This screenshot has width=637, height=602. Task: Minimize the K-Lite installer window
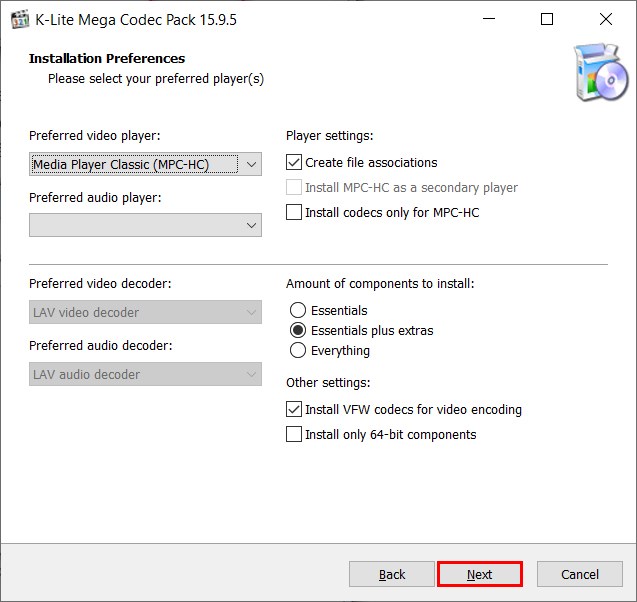[x=488, y=19]
